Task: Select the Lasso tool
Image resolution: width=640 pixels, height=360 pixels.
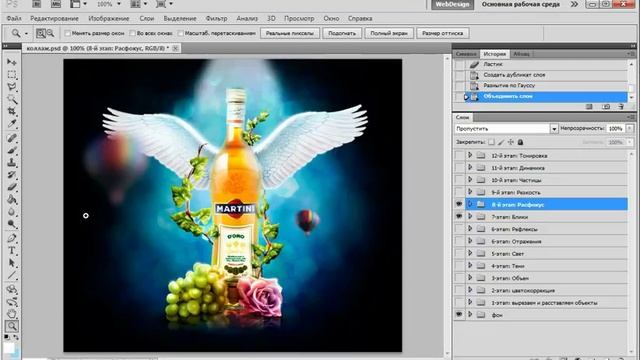Action: click(11, 87)
